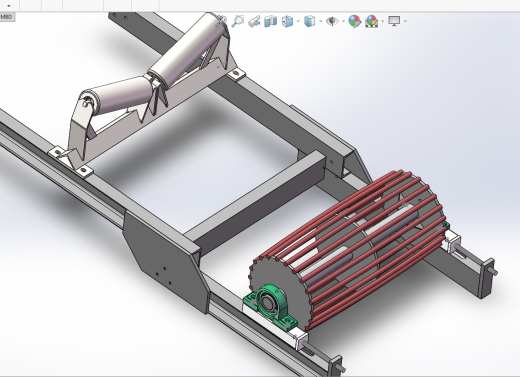This screenshot has width=520, height=377.
Task: Expand the Hide/Show Items dropdown arrow
Action: pos(343,21)
